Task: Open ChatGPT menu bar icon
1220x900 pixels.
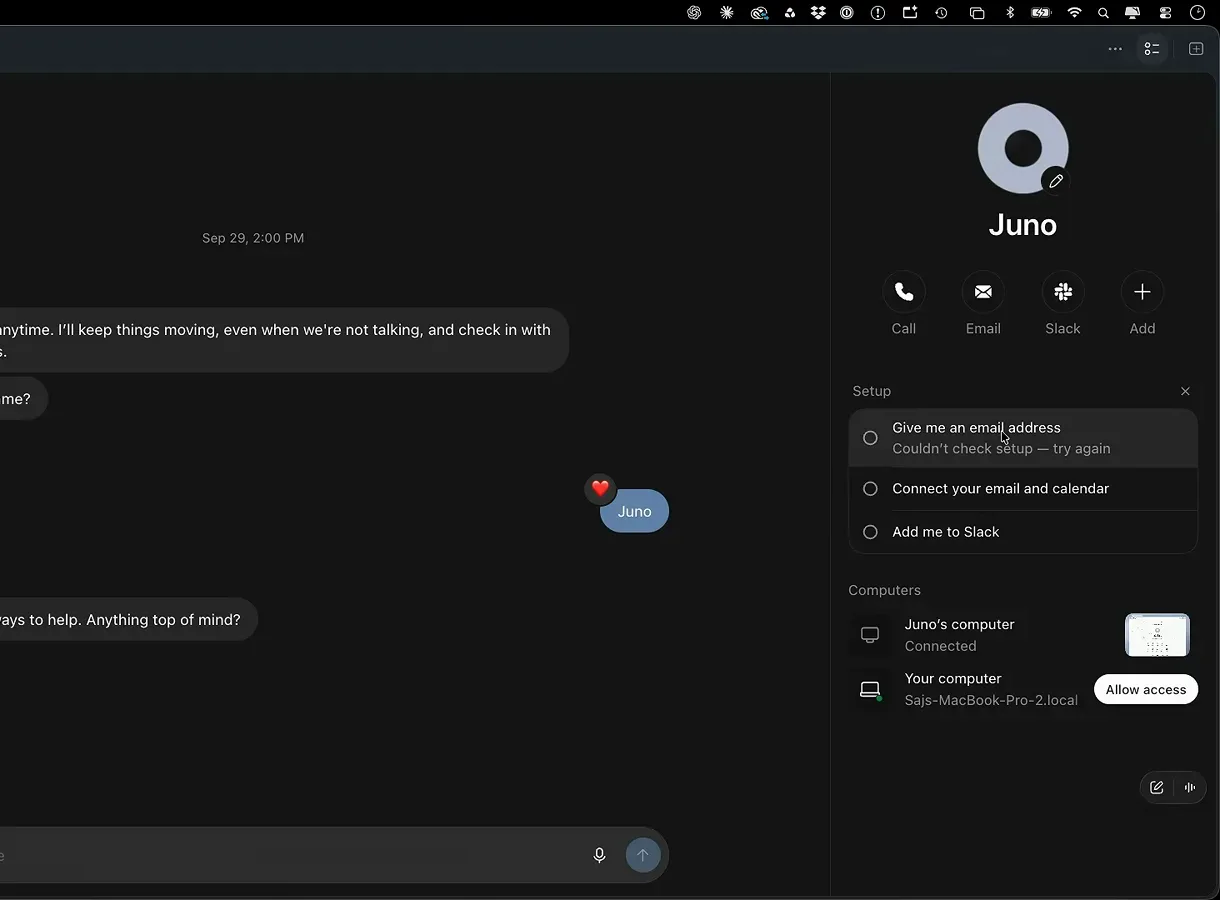Action: [694, 13]
